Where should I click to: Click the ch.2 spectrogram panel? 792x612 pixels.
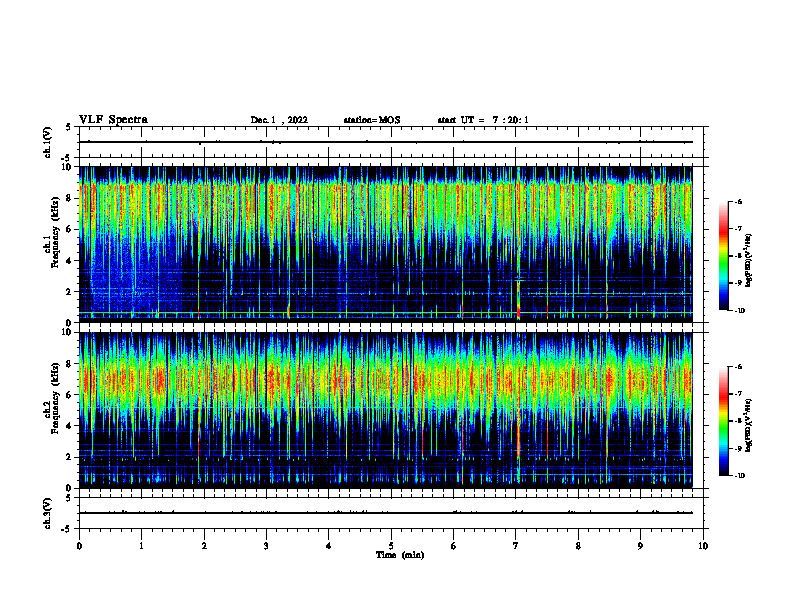386,410
